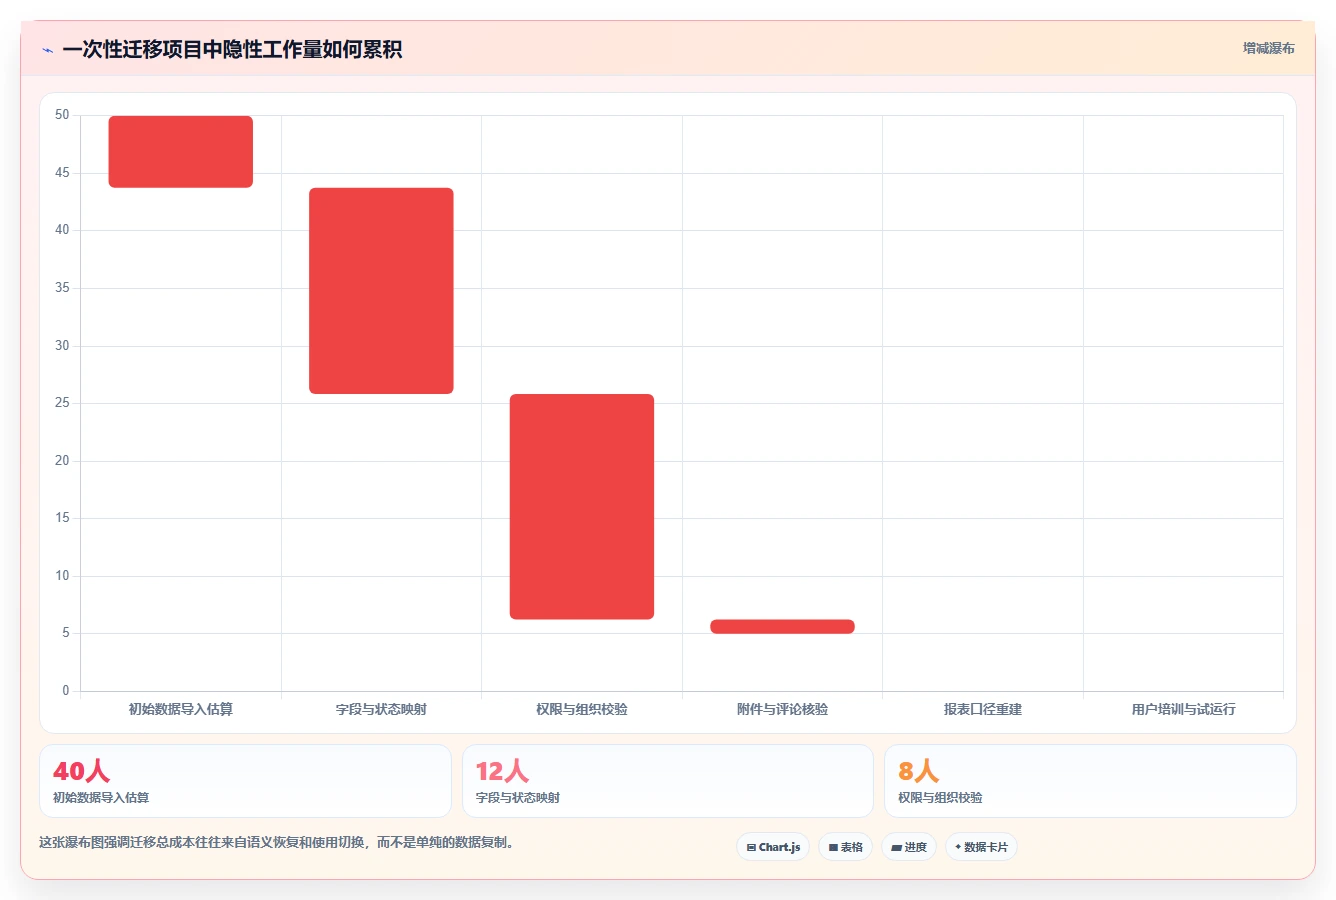Click the y-axis value 0
This screenshot has width=1336, height=900.
pos(66,691)
